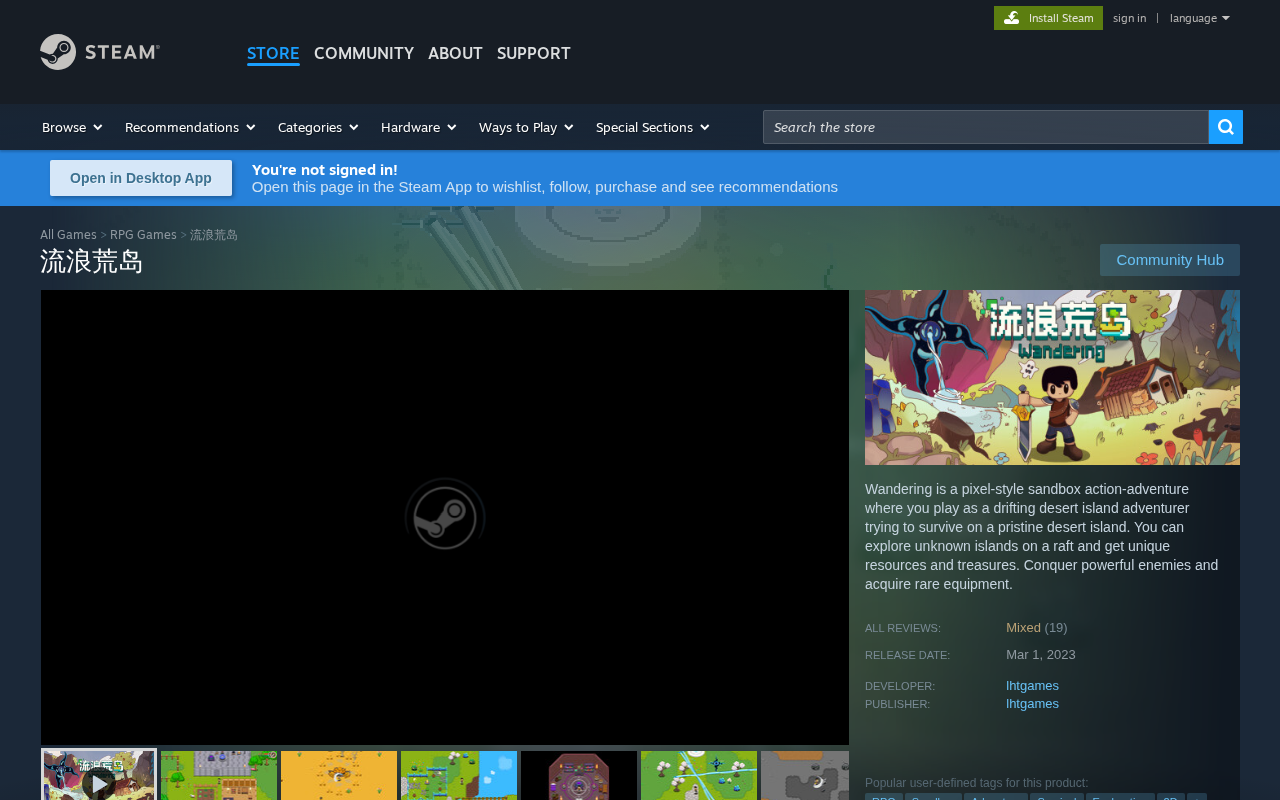Click the main video player area
The width and height of the screenshot is (1280, 800).
[x=445, y=517]
